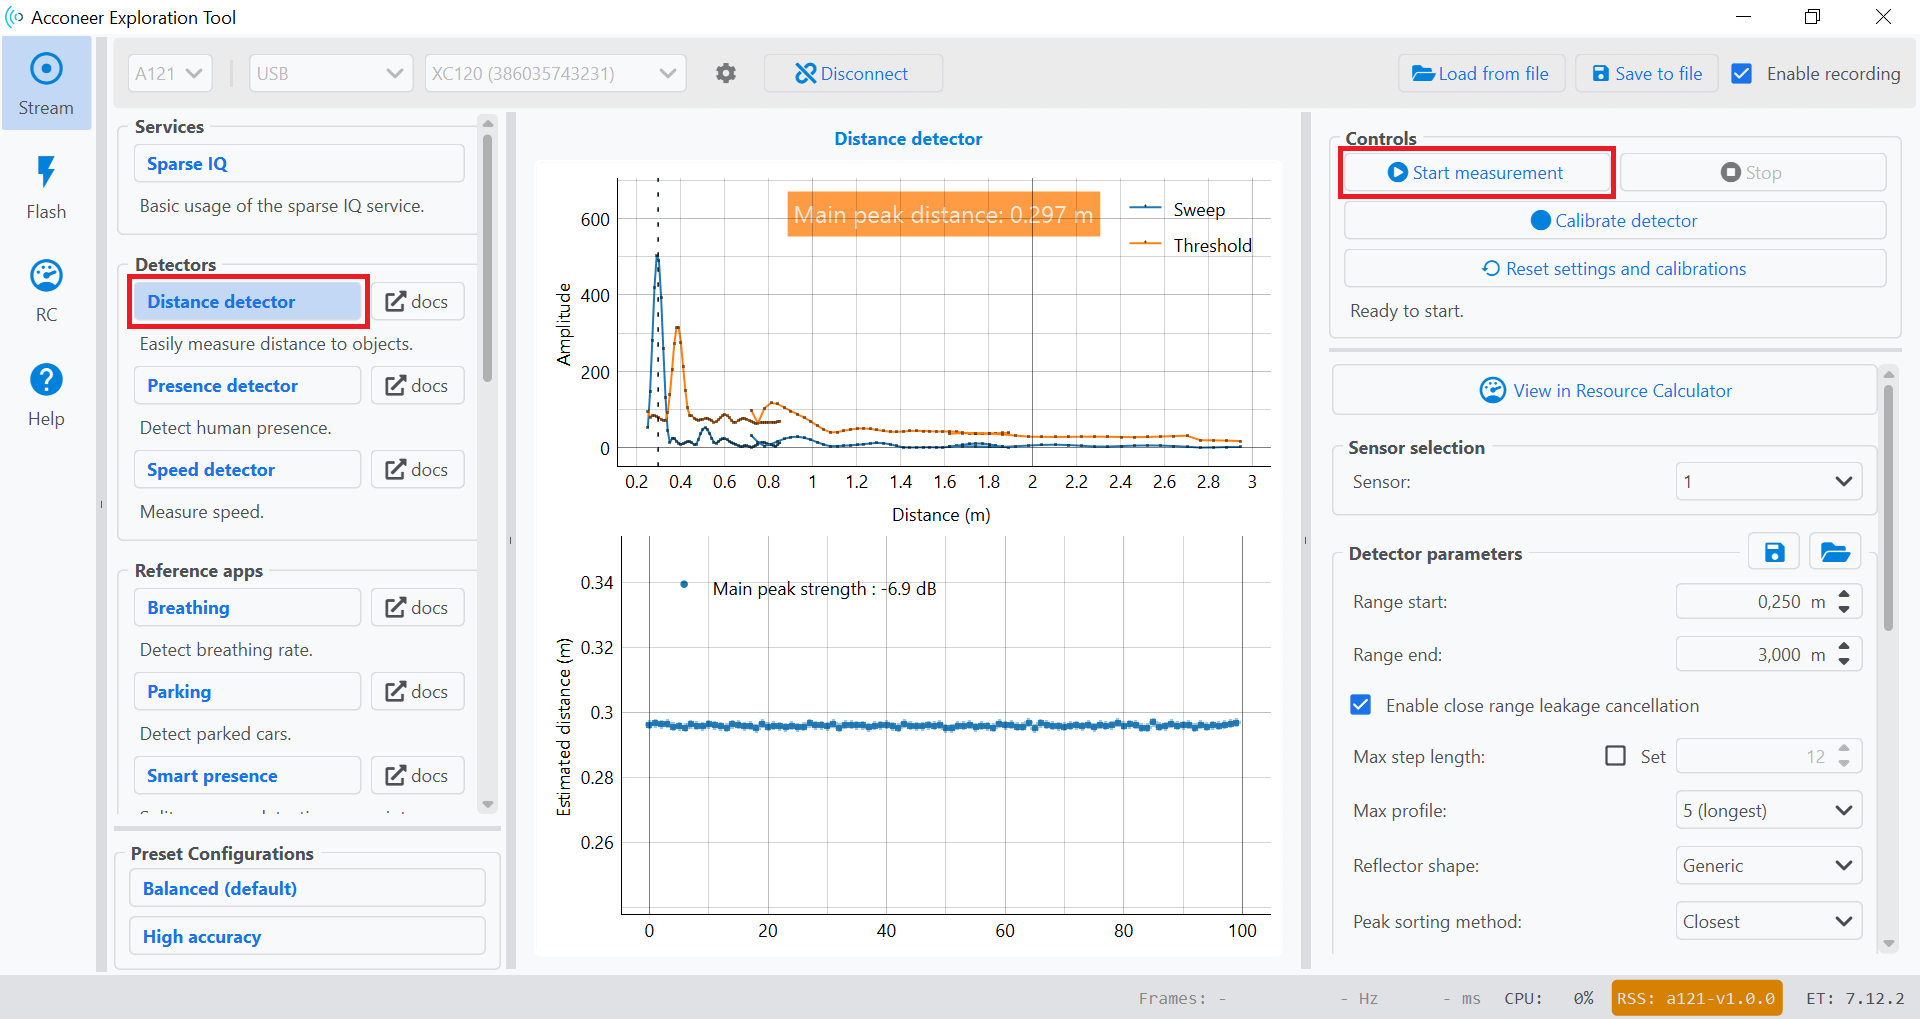Save detector parameters with floppy disk icon
Screen dimensions: 1920x1019
point(1774,553)
